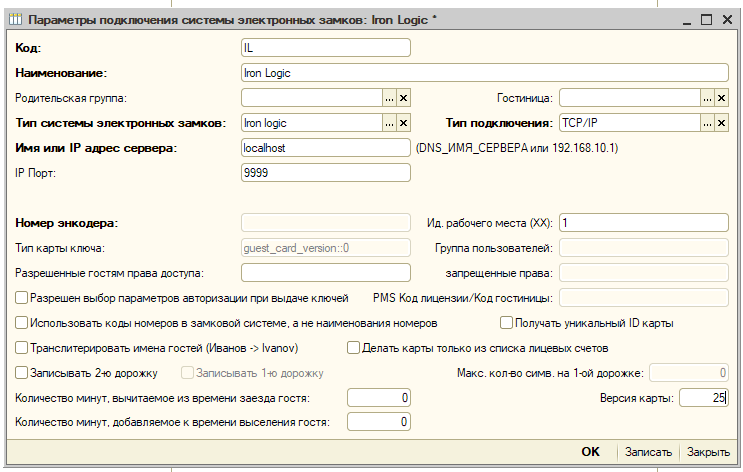The height and width of the screenshot is (472, 743).
Task: Close the window with title bar X
Action: pos(727,20)
